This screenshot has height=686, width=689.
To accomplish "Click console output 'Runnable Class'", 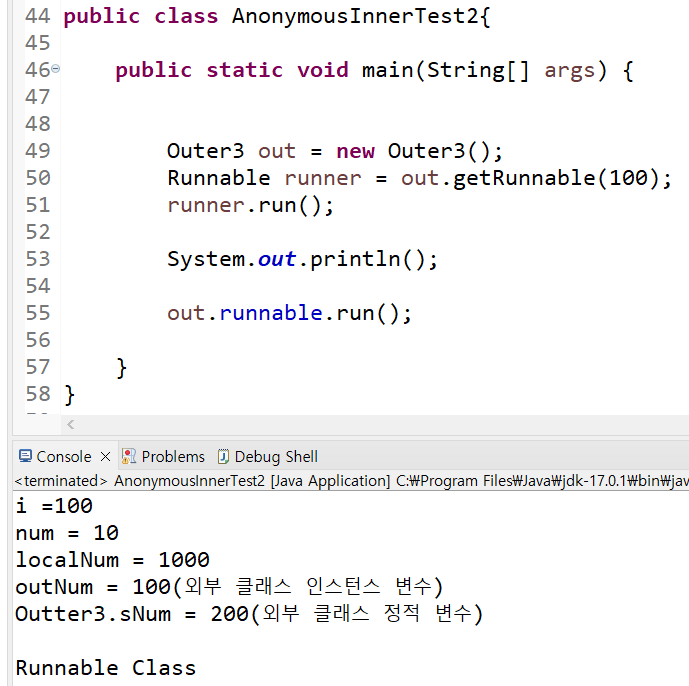I will (x=105, y=668).
